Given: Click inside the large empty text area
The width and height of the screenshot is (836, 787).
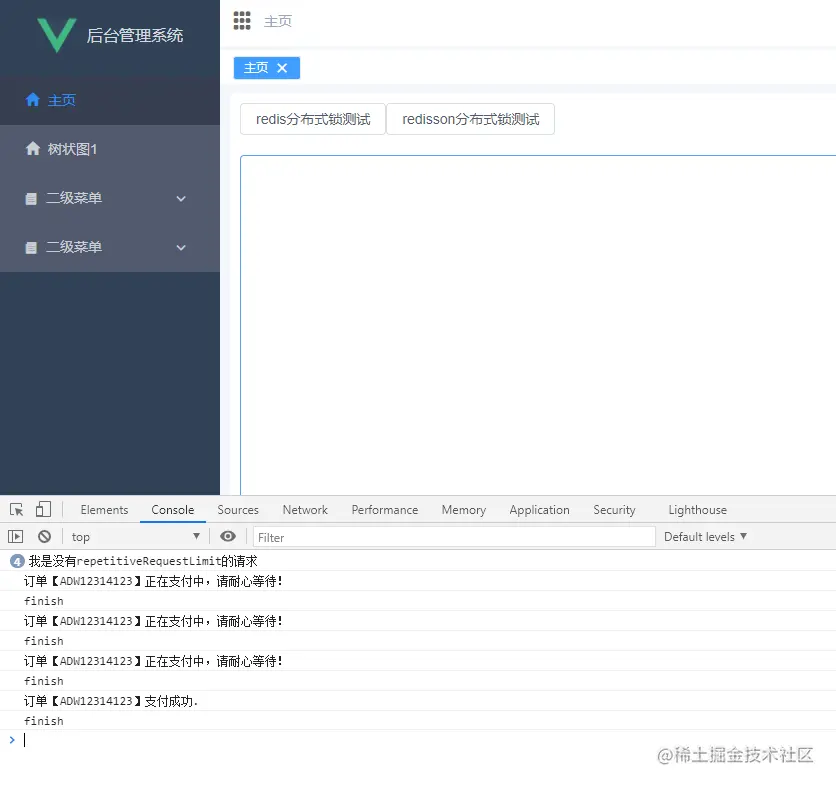Looking at the screenshot, I should click(538, 325).
